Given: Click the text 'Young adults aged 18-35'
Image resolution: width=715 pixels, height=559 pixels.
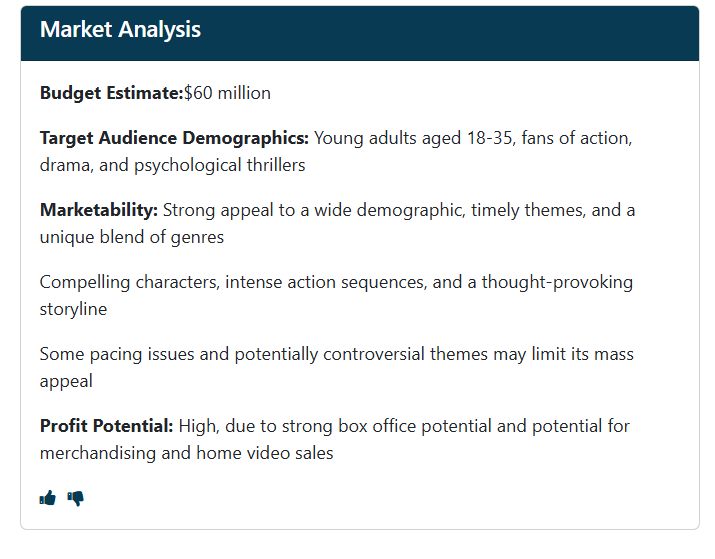Looking at the screenshot, I should [x=414, y=138].
